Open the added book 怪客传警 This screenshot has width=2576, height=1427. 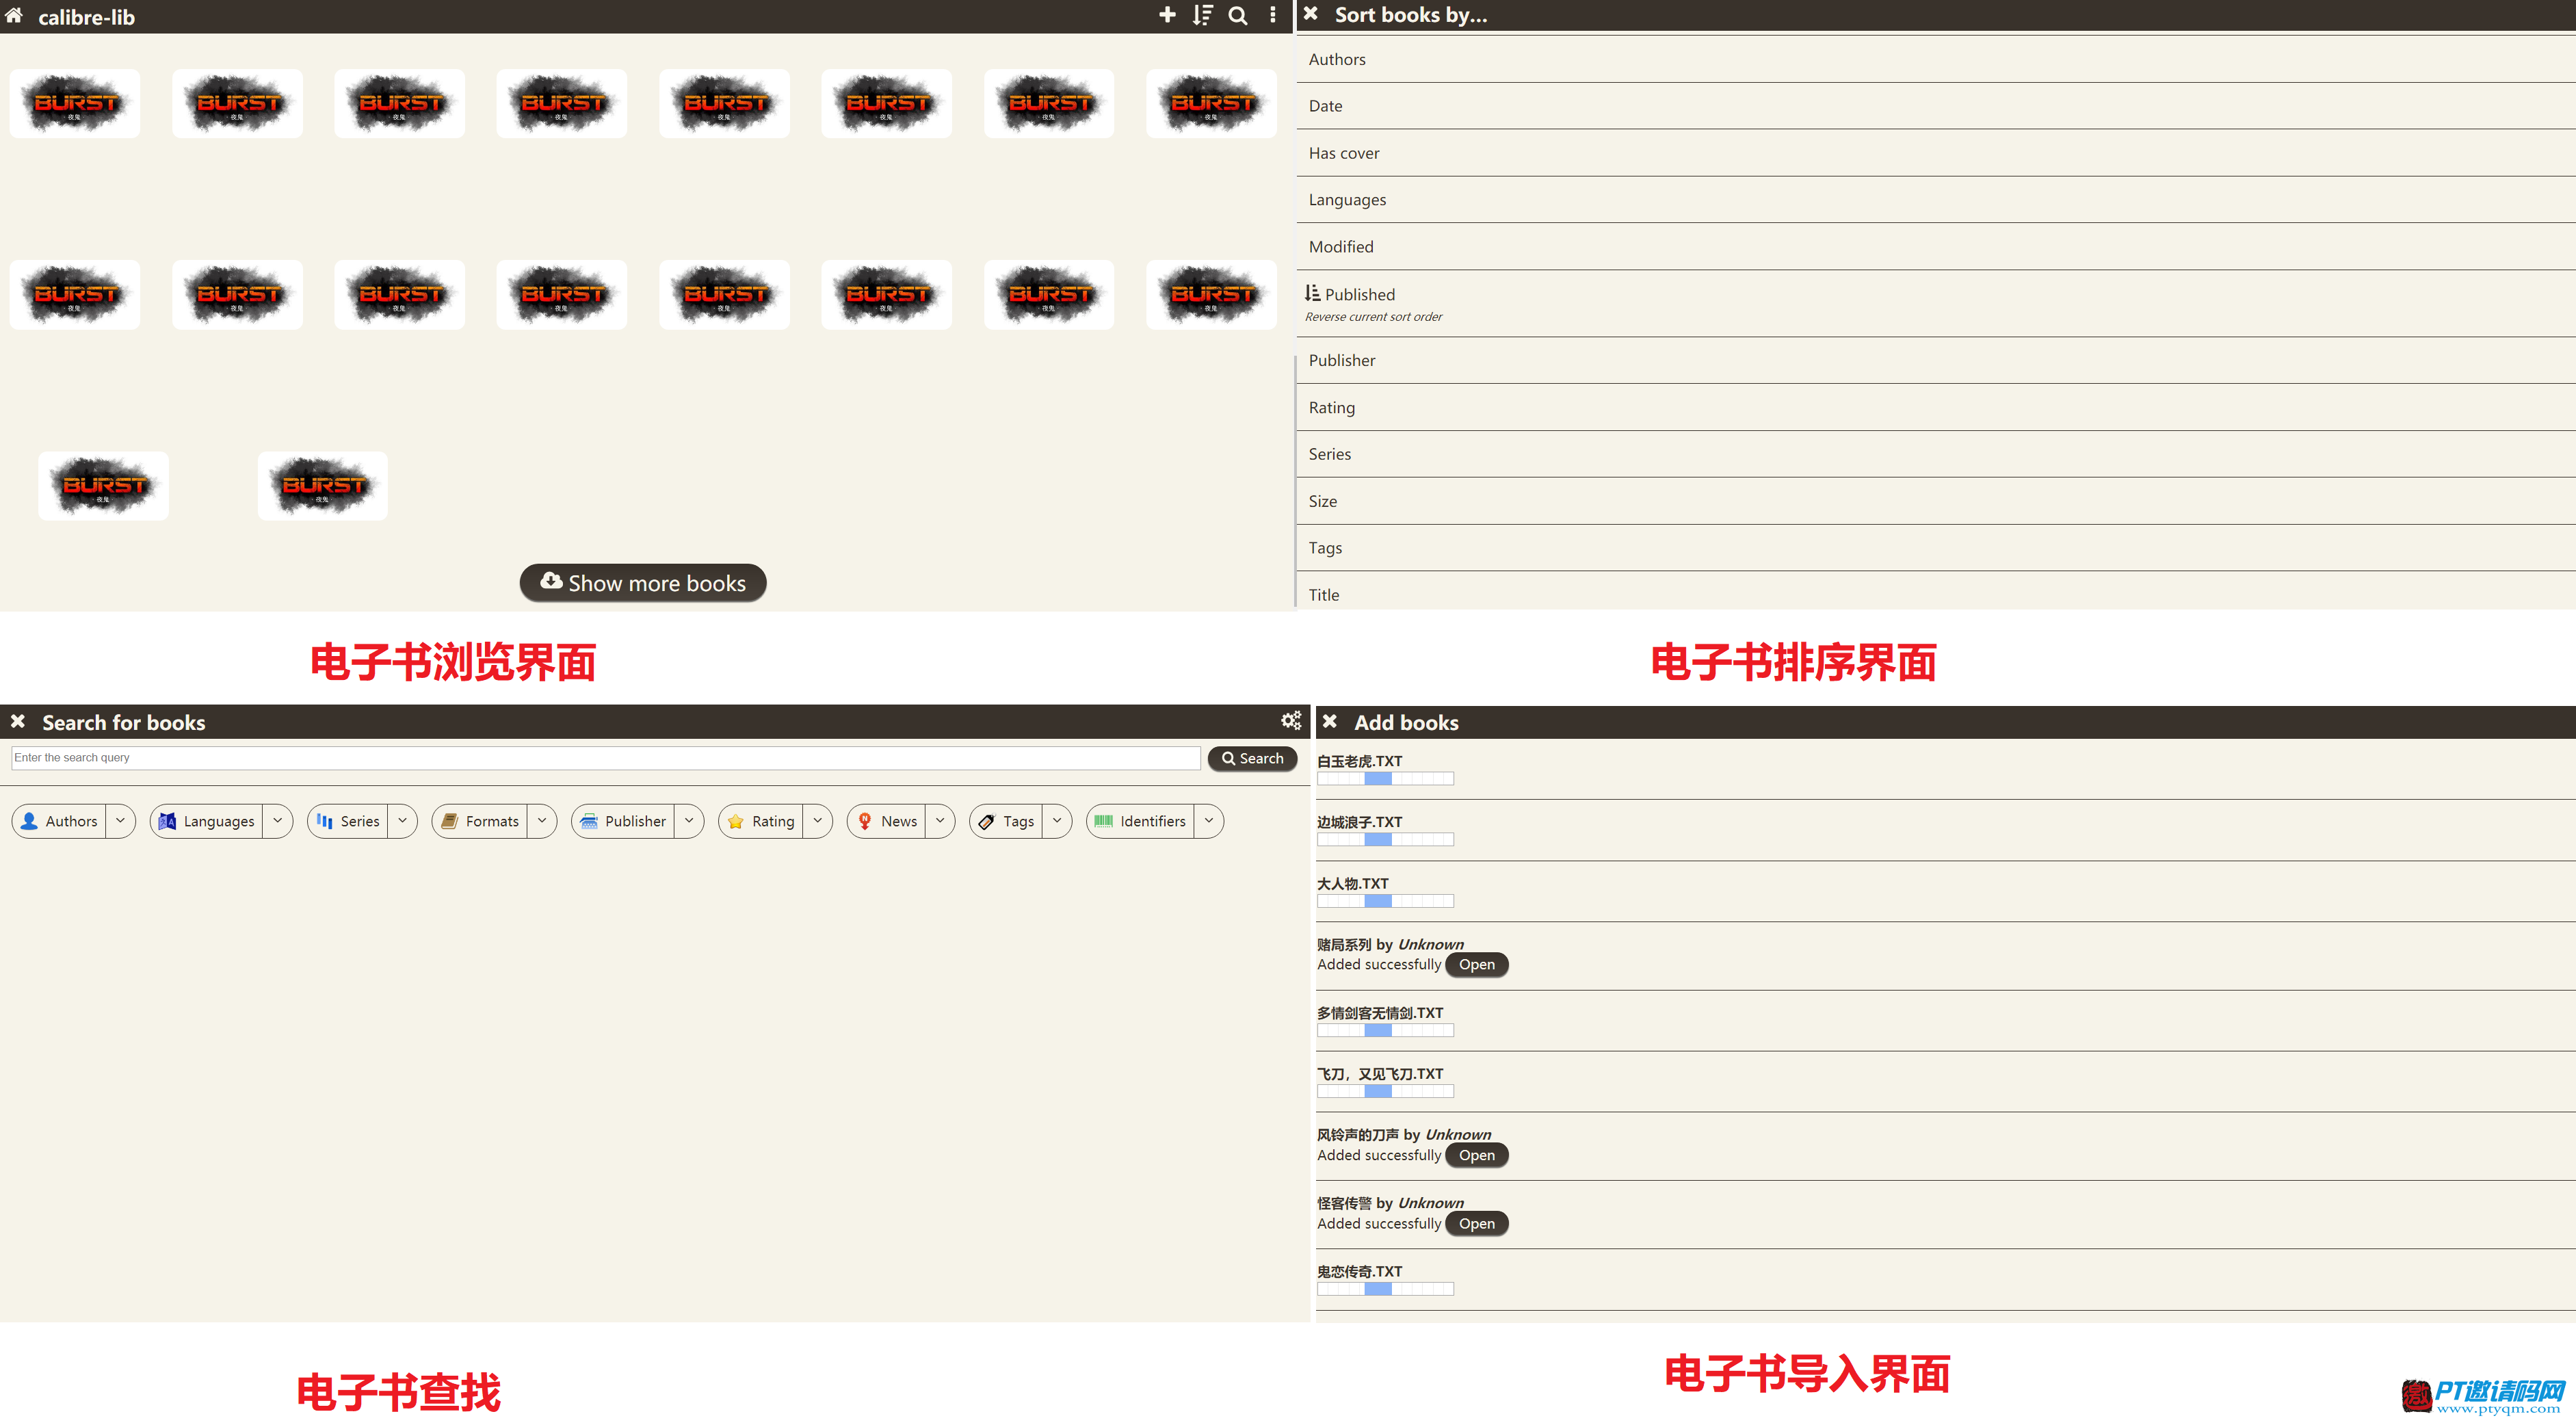coord(1476,1223)
